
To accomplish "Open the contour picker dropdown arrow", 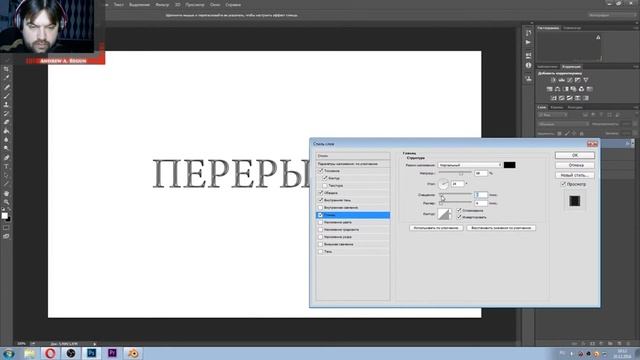I will click(x=450, y=214).
